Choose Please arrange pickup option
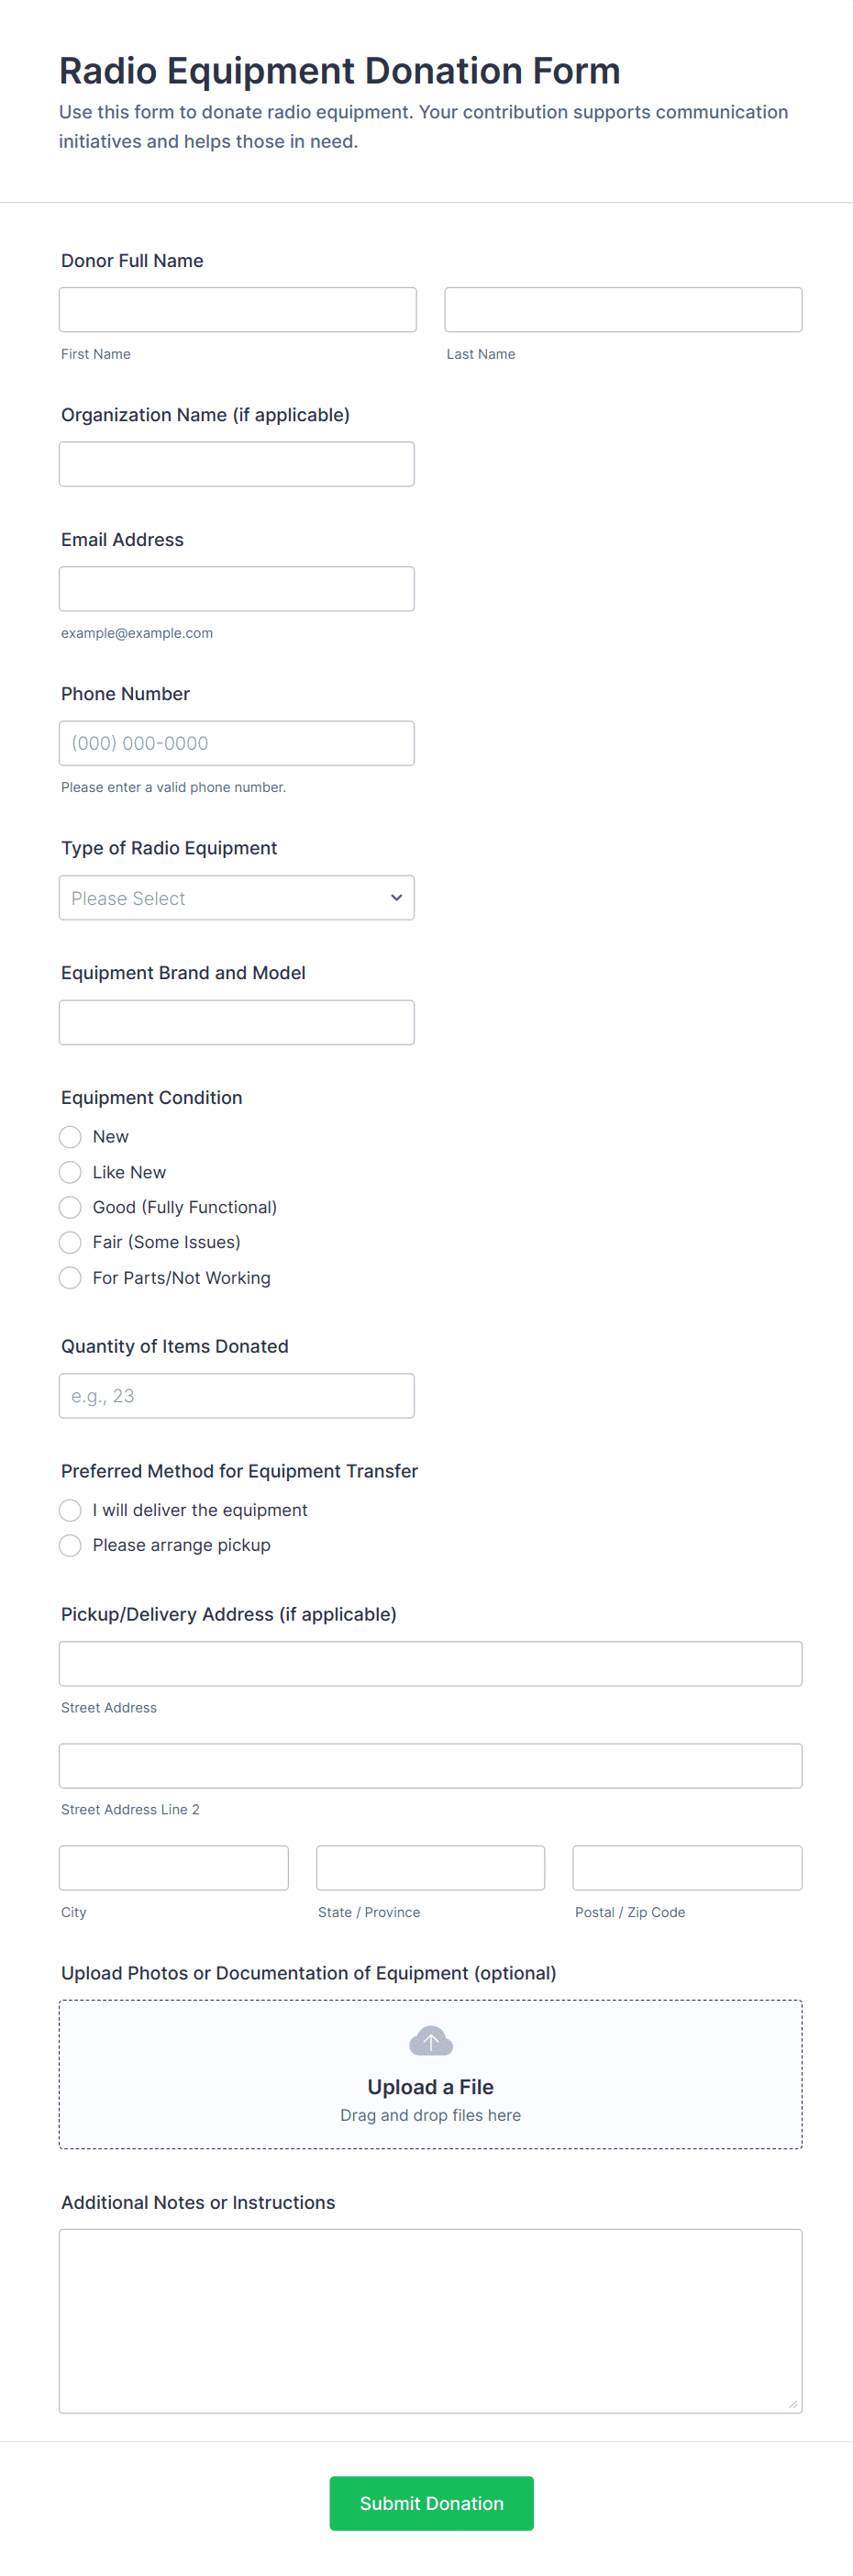853x2576 pixels. pyautogui.click(x=70, y=1545)
